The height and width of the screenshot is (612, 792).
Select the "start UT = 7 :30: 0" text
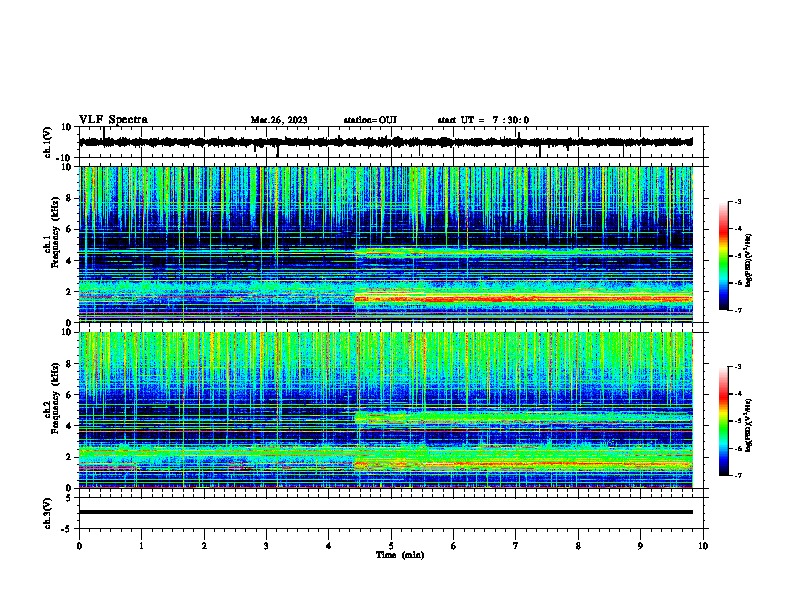483,120
